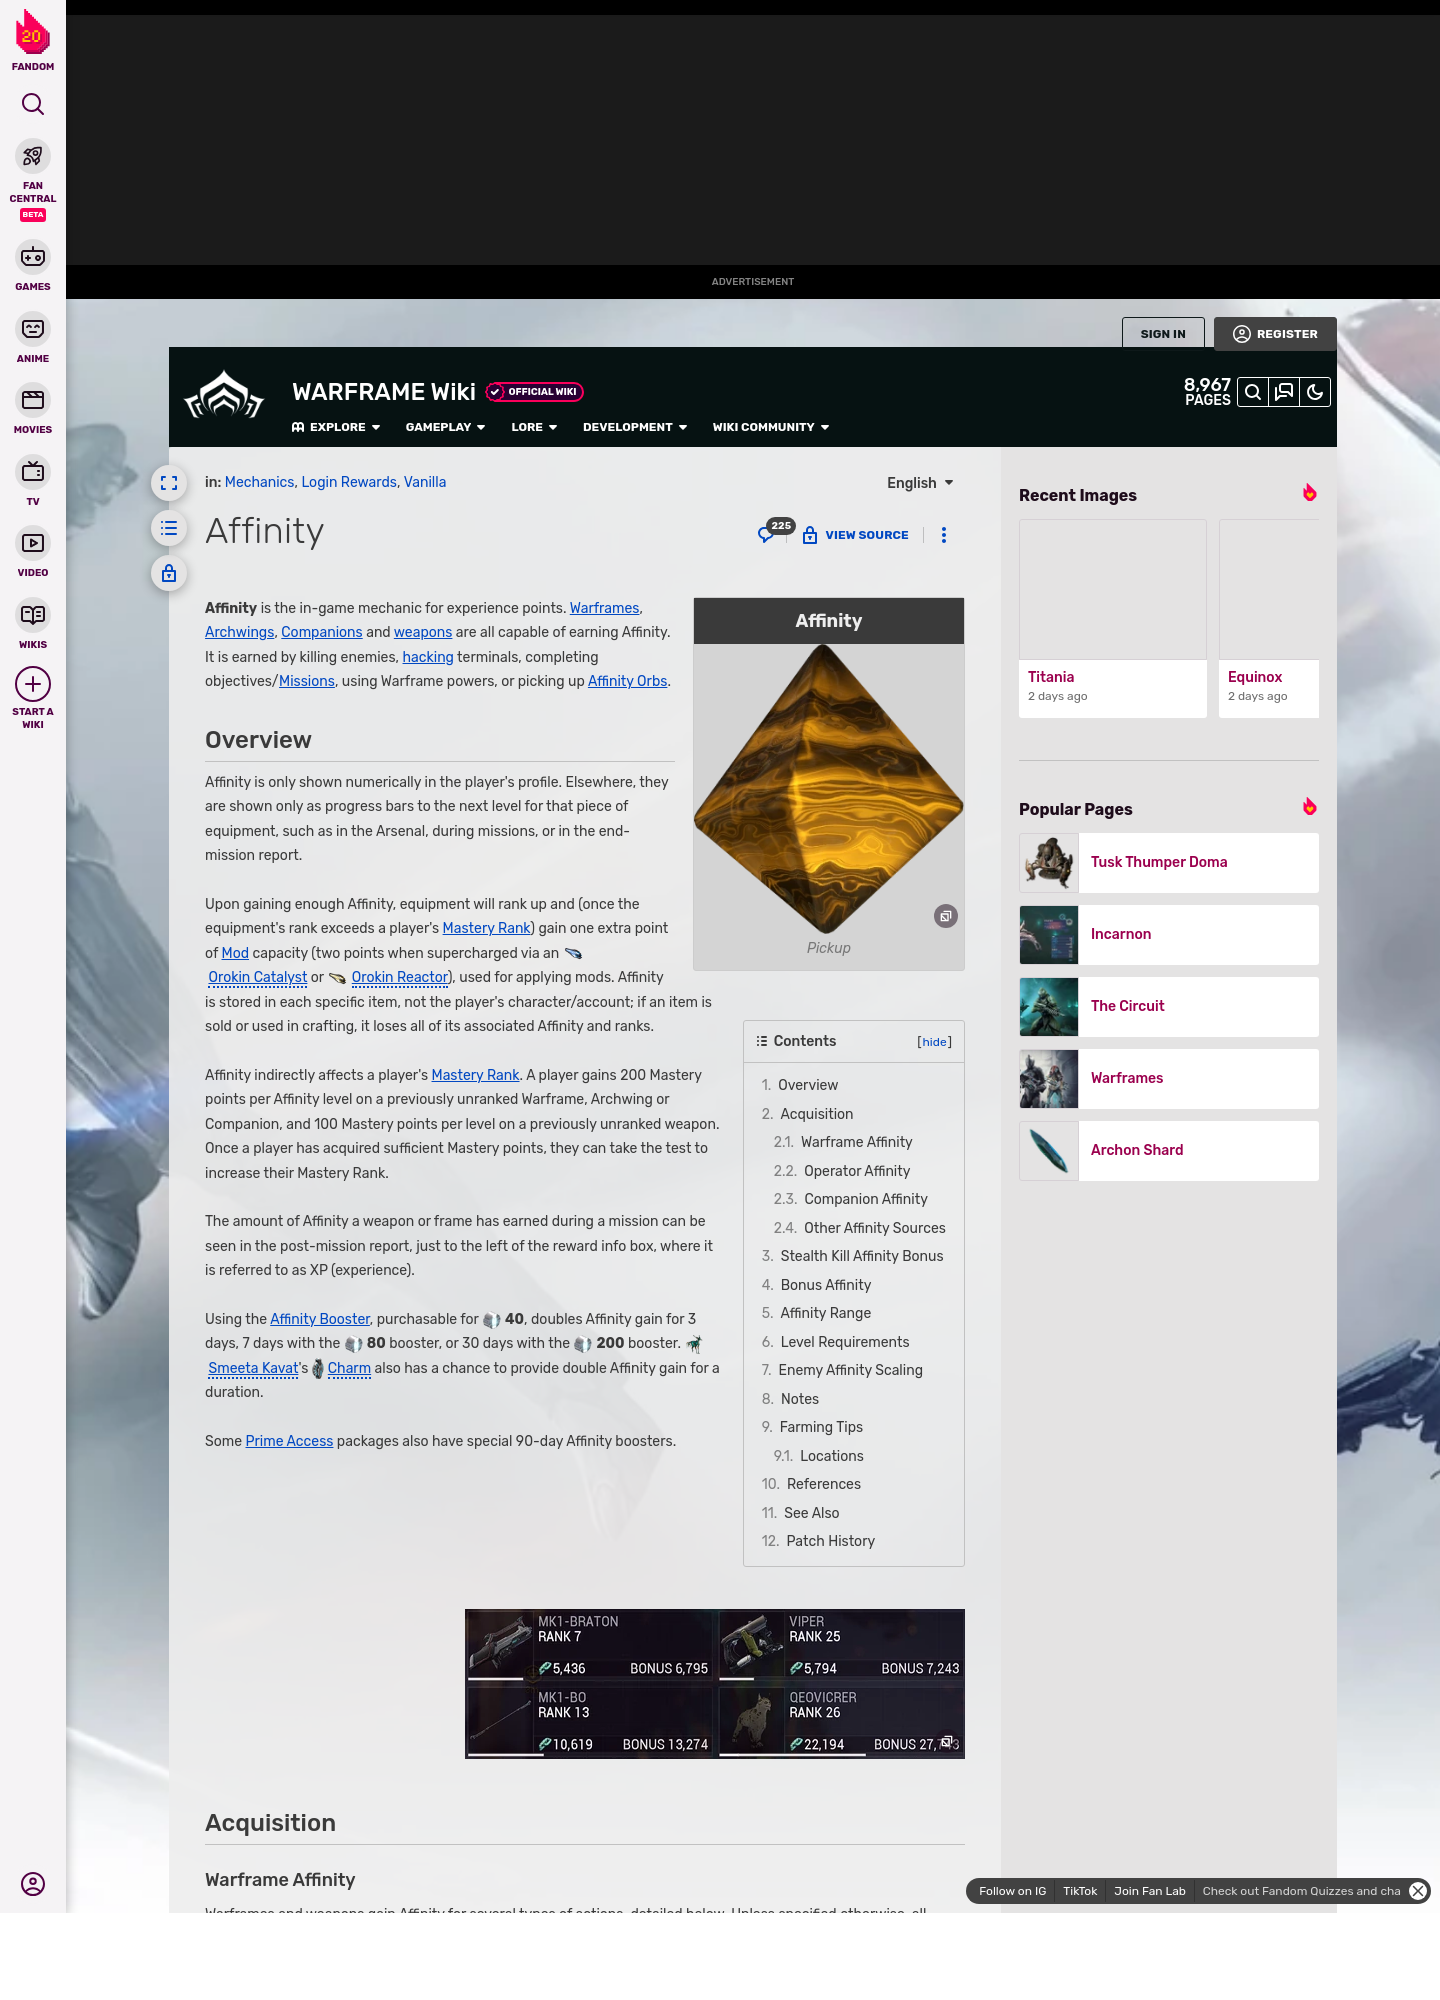The image size is (1440, 2000).
Task: Click Start a Wiki plus icon
Action: (x=33, y=684)
